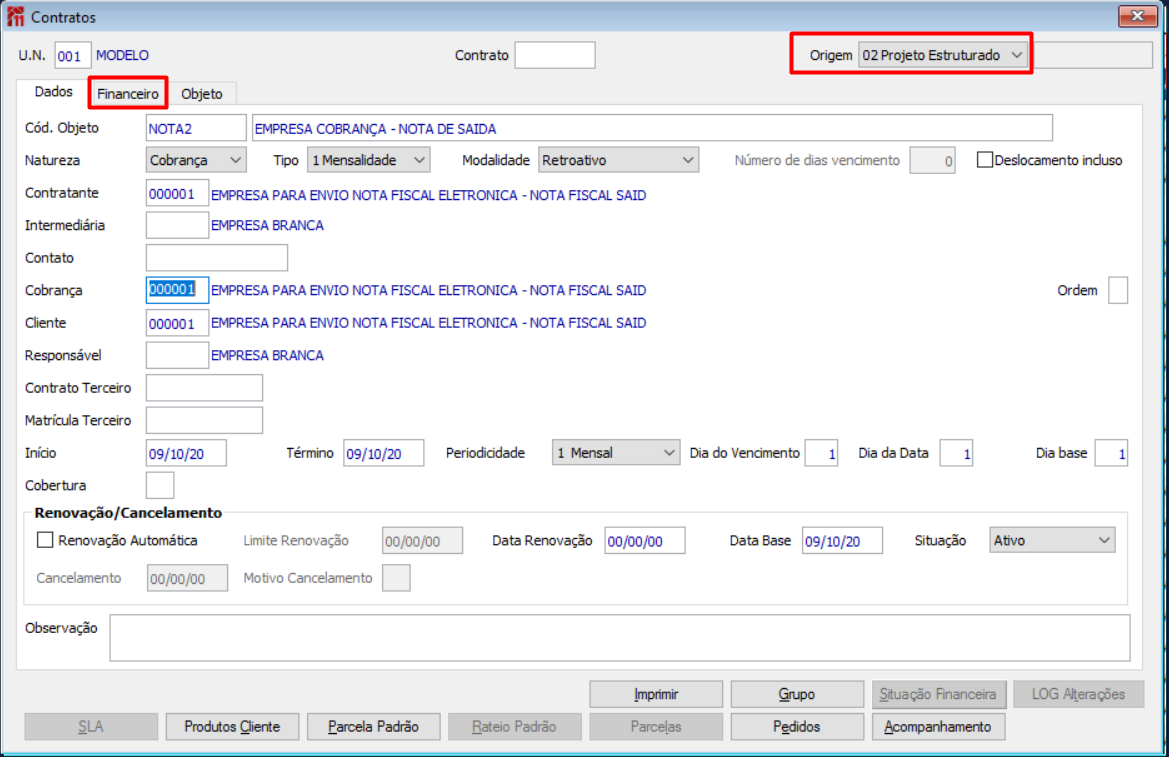Viewport: 1169px width, 757px height.
Task: Focus the Dia do Vencimento field
Action: [x=821, y=453]
